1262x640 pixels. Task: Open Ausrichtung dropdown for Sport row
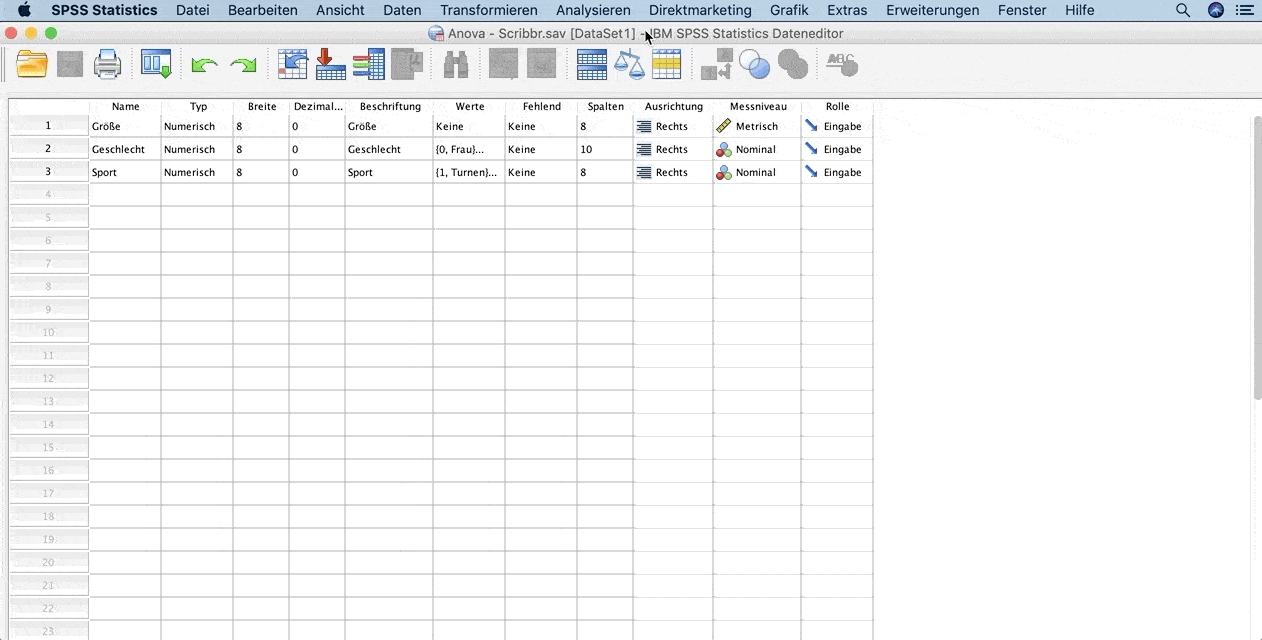(672, 173)
